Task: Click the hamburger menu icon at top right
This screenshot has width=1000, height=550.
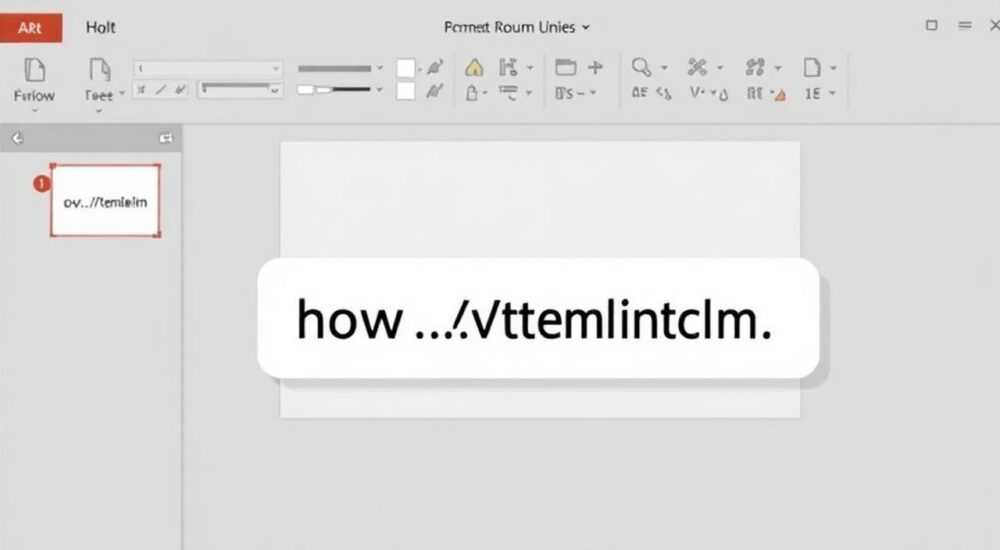Action: click(x=965, y=25)
